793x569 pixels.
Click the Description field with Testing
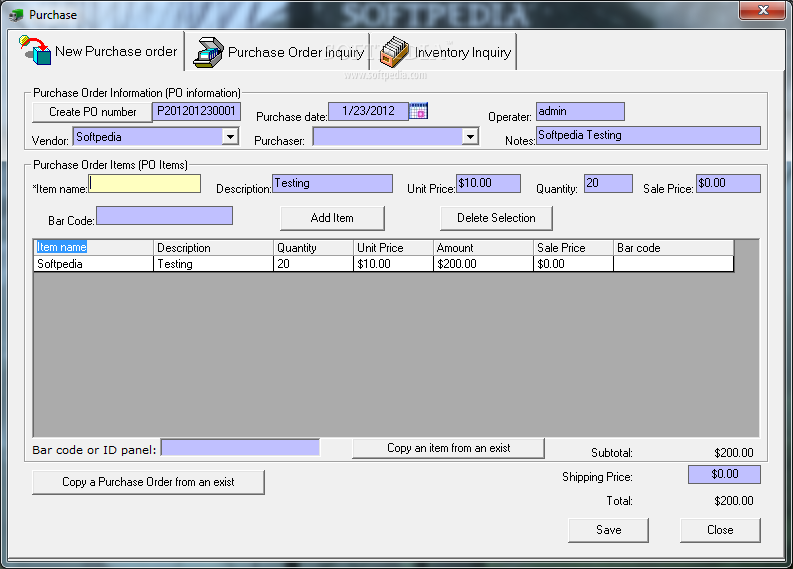pos(332,184)
